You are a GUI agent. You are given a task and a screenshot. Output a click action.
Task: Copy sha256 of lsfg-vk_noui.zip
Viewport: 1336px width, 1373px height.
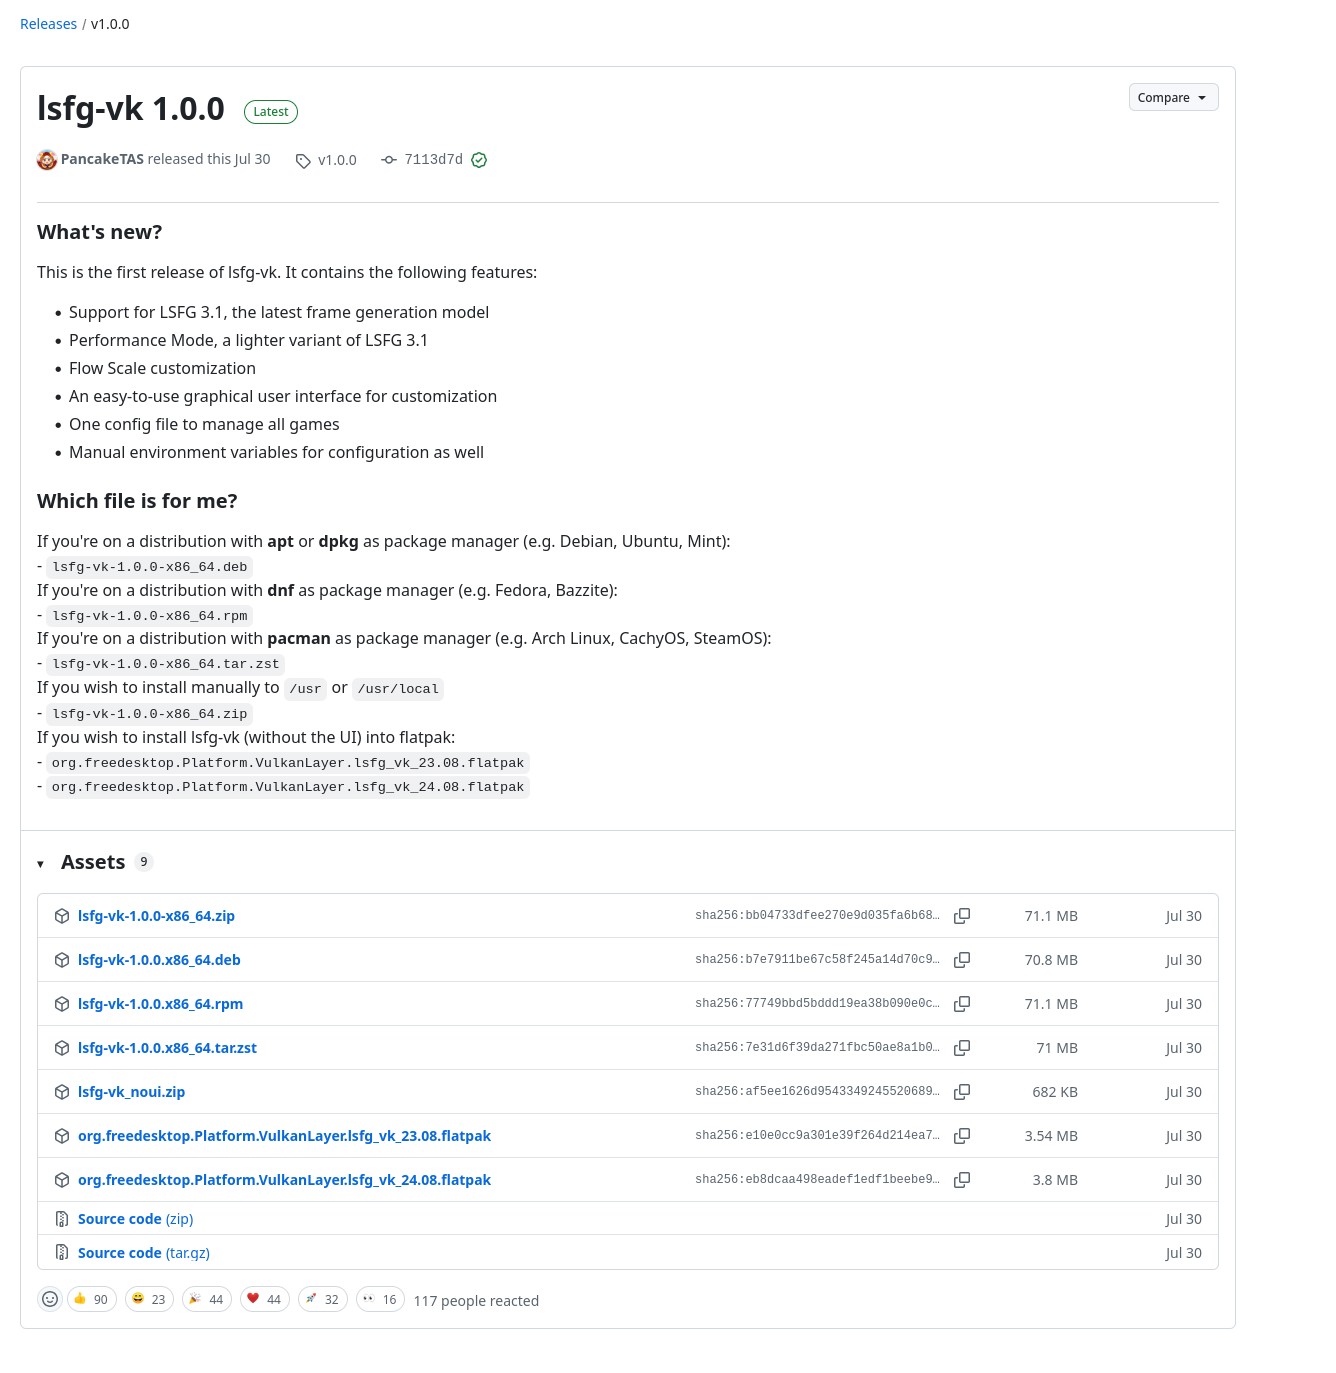click(x=962, y=1092)
